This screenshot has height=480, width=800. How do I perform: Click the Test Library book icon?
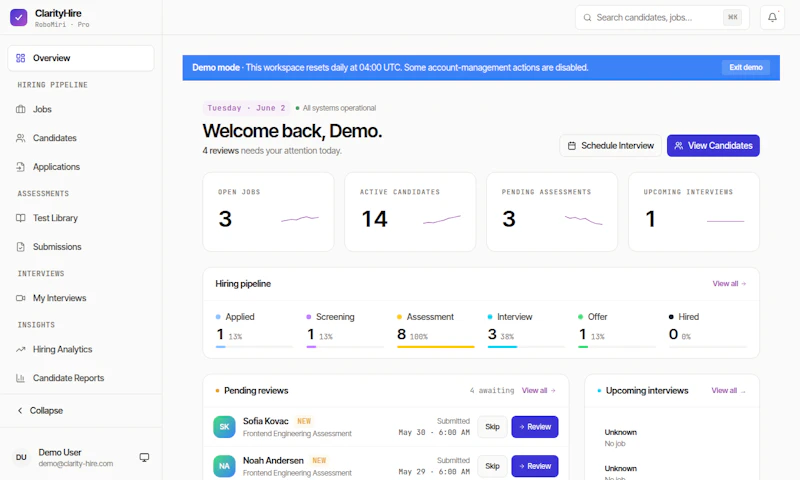pyautogui.click(x=20, y=218)
